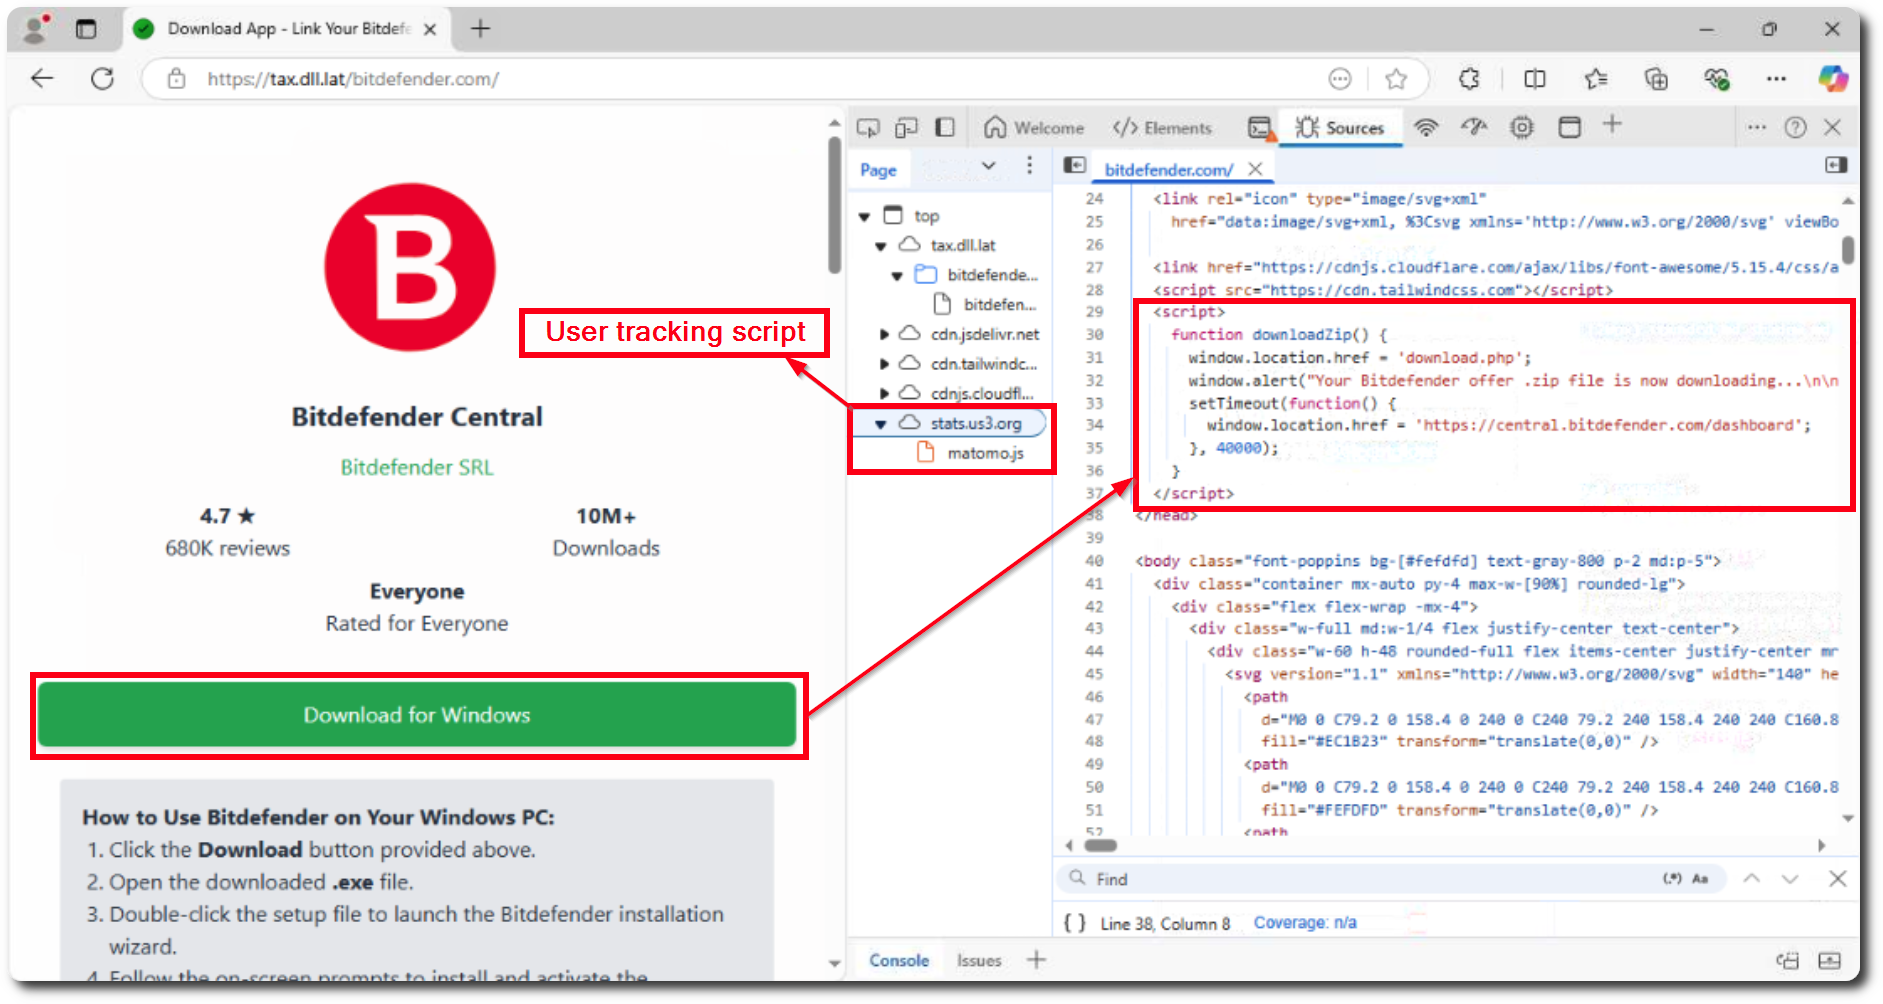Click the browser address bar URL

353,79
